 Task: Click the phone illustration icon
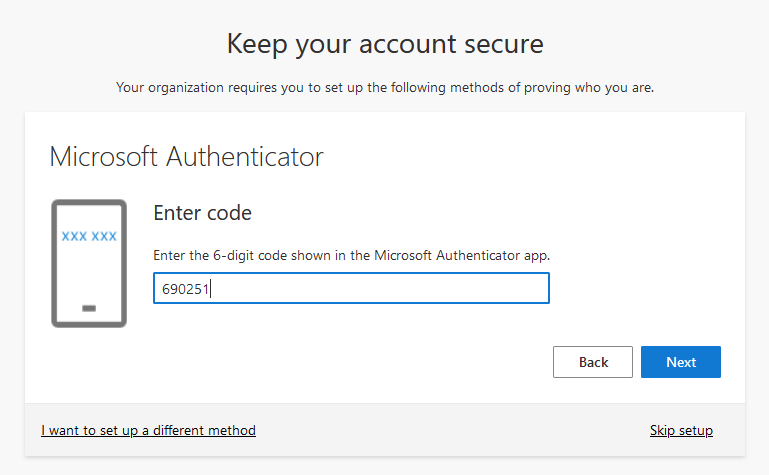89,263
